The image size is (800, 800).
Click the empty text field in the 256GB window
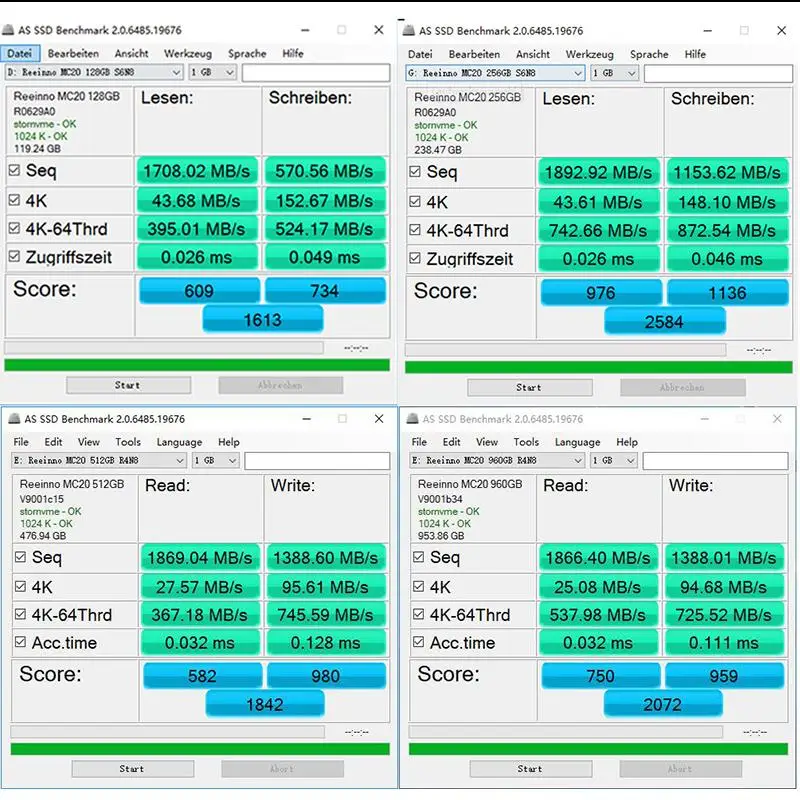point(718,73)
